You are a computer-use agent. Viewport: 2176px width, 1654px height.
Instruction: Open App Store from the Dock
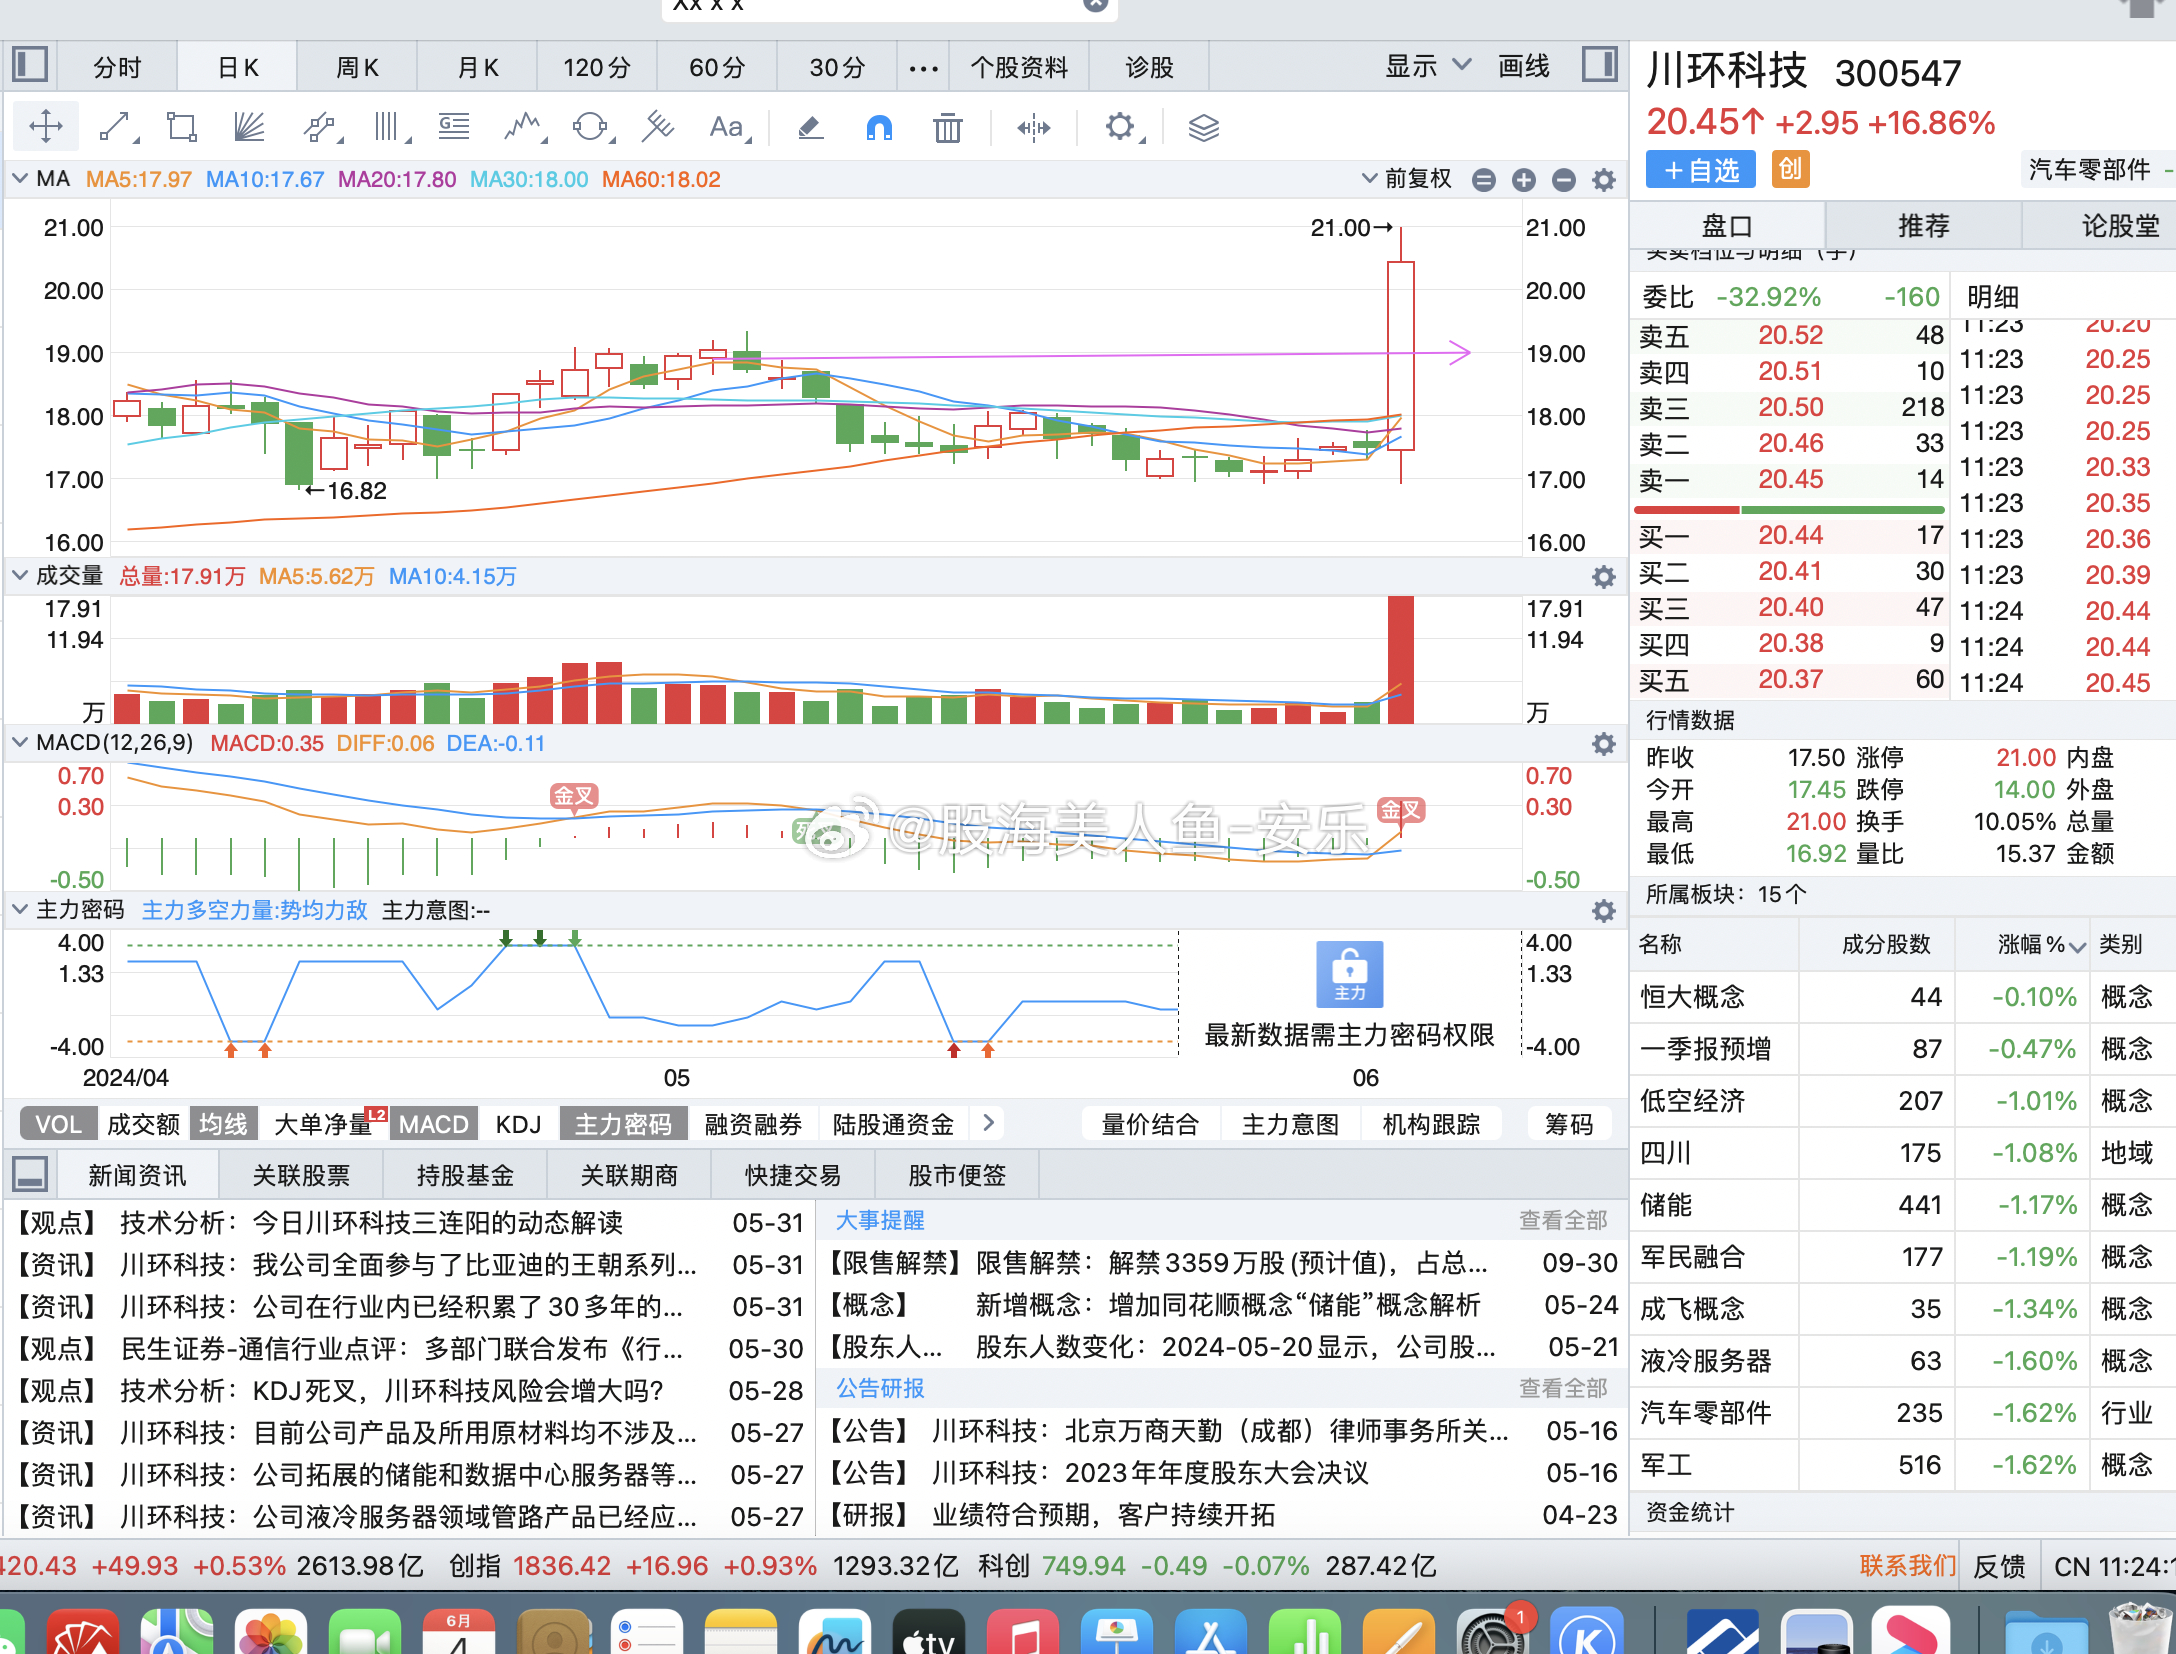coord(1210,1632)
